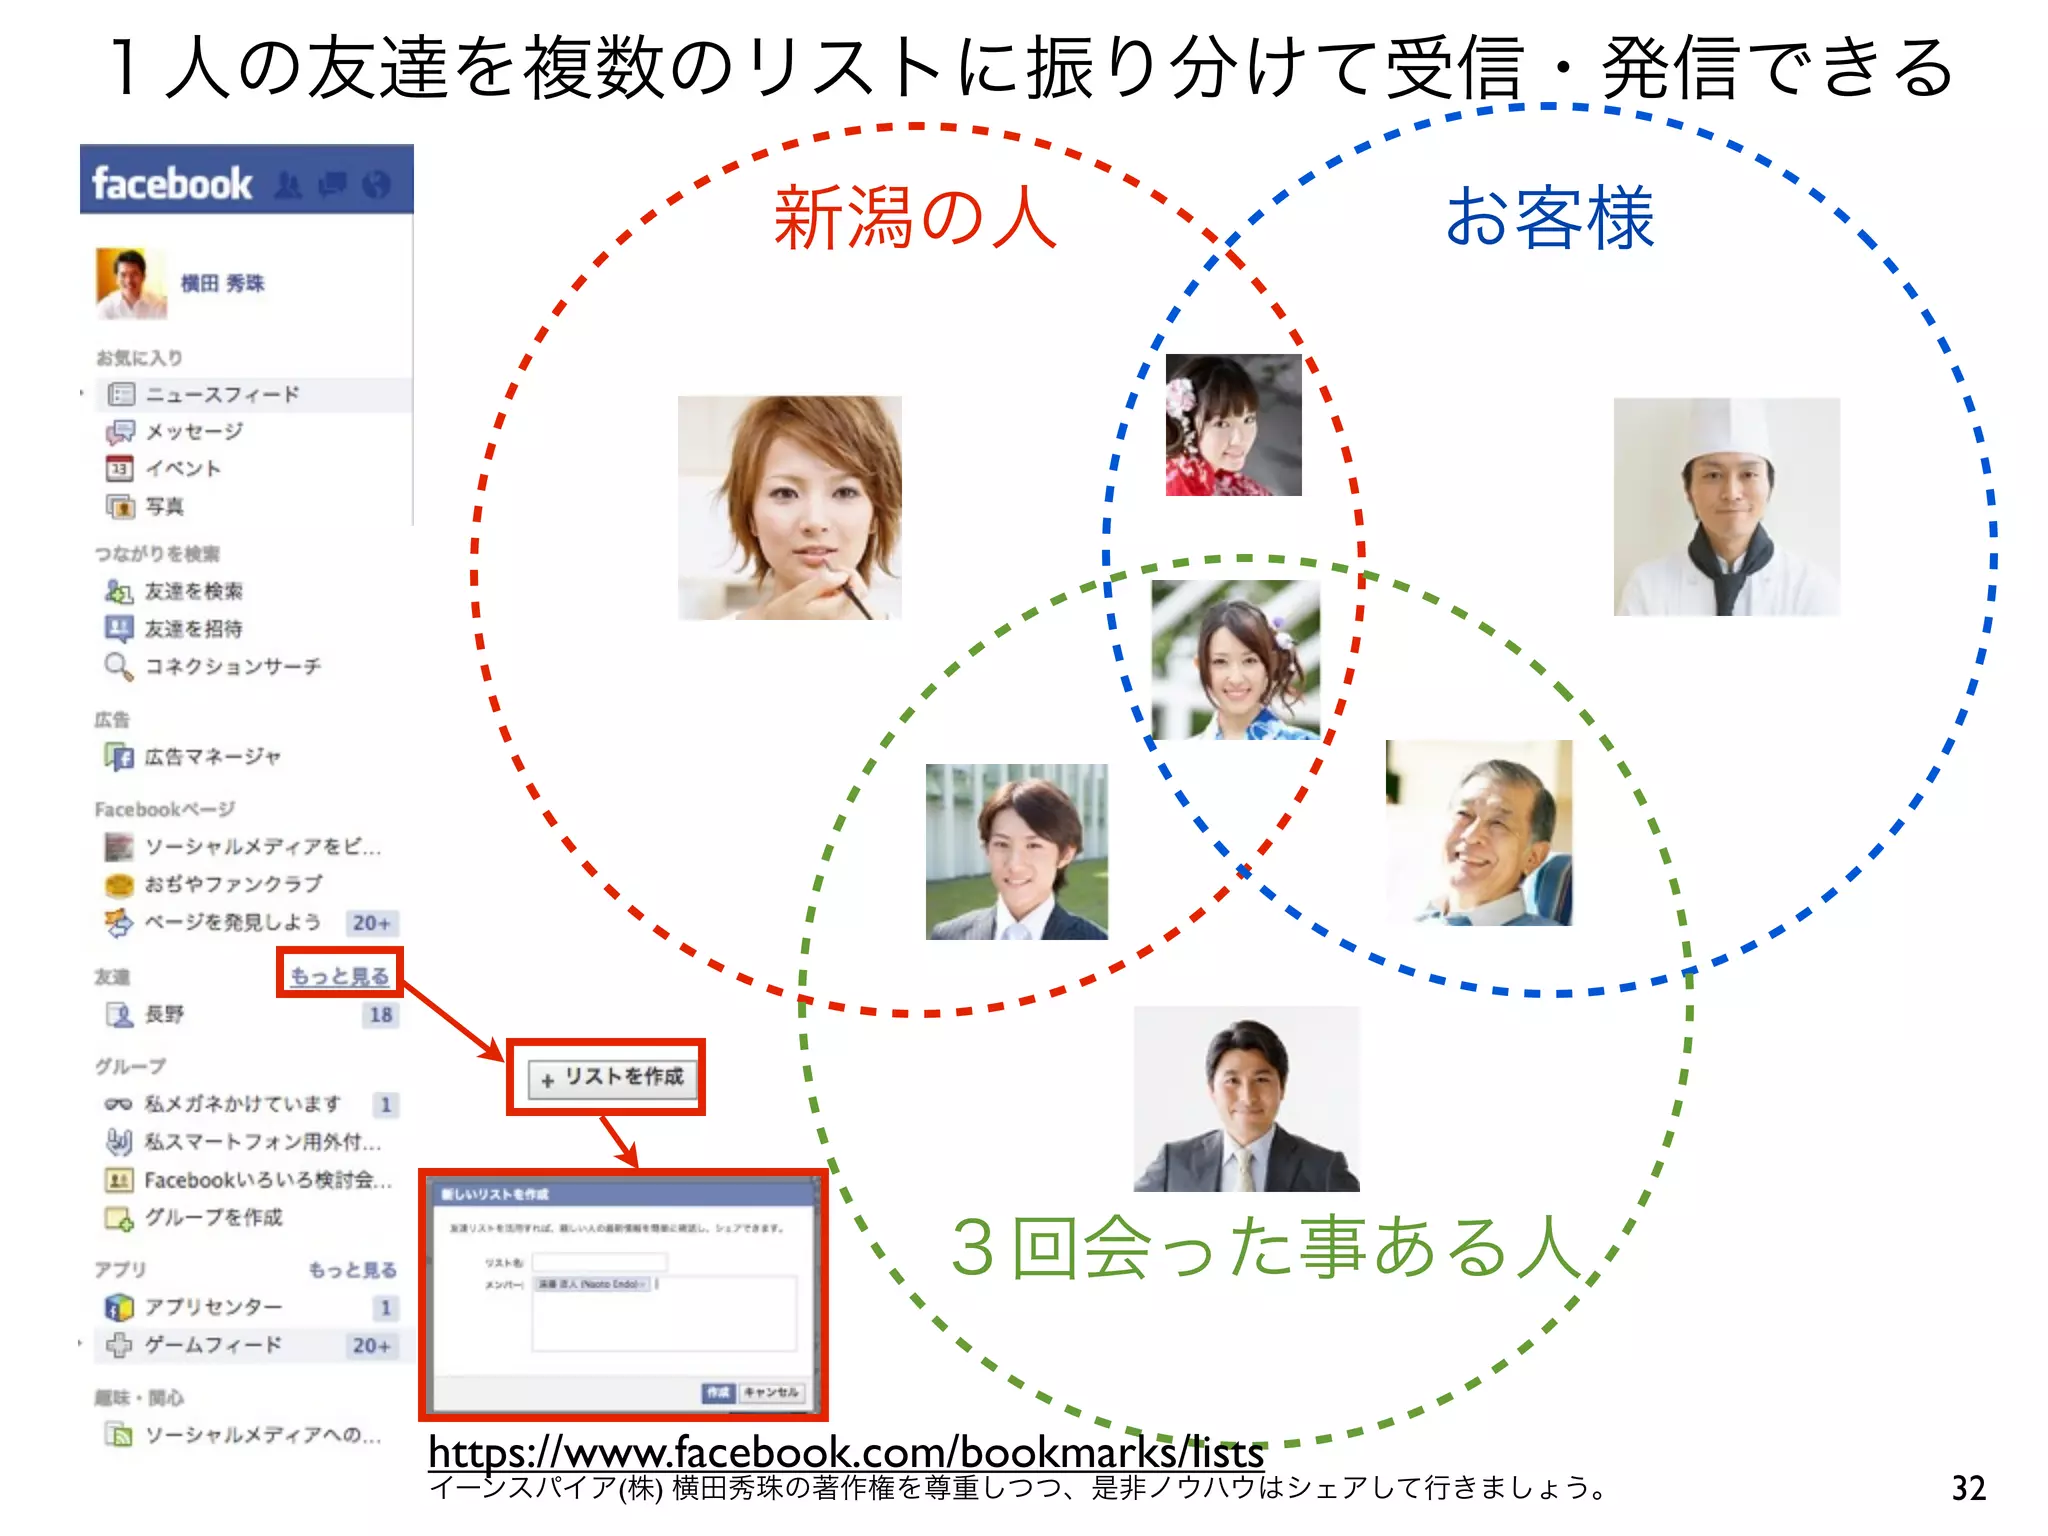Viewport: 2048px width, 1536px height.
Task: Open group 私スマートフォン用外付...
Action: pos(263,1142)
